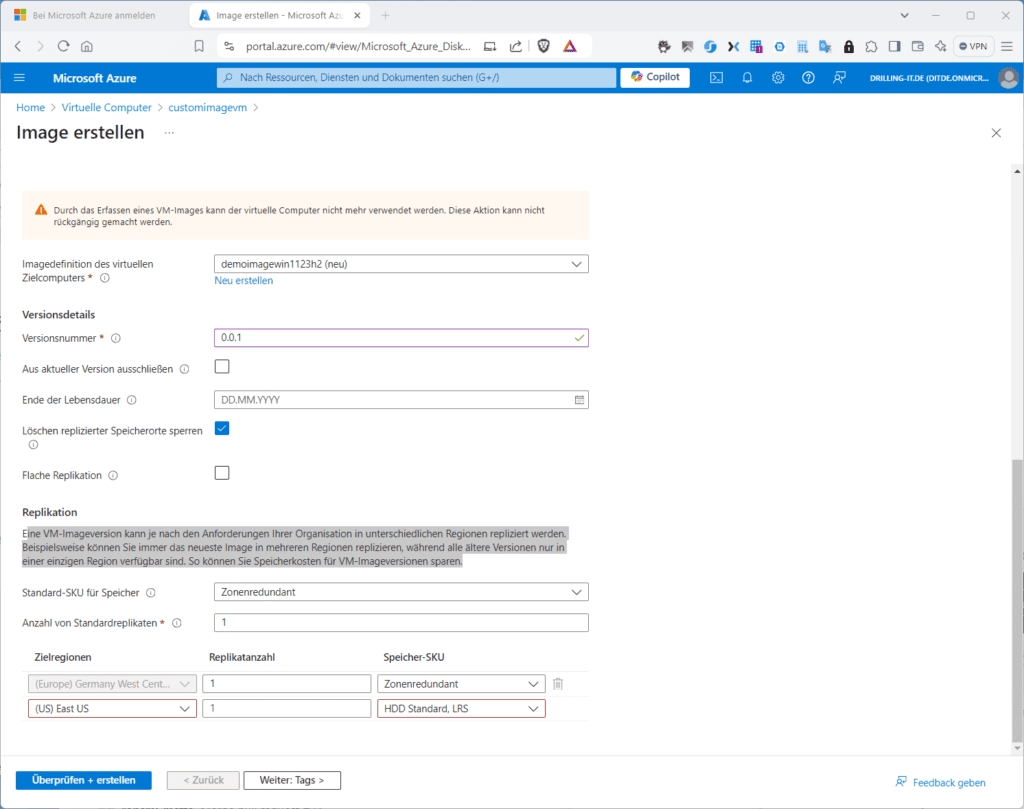Close the Image erstellen blade

click(x=996, y=133)
